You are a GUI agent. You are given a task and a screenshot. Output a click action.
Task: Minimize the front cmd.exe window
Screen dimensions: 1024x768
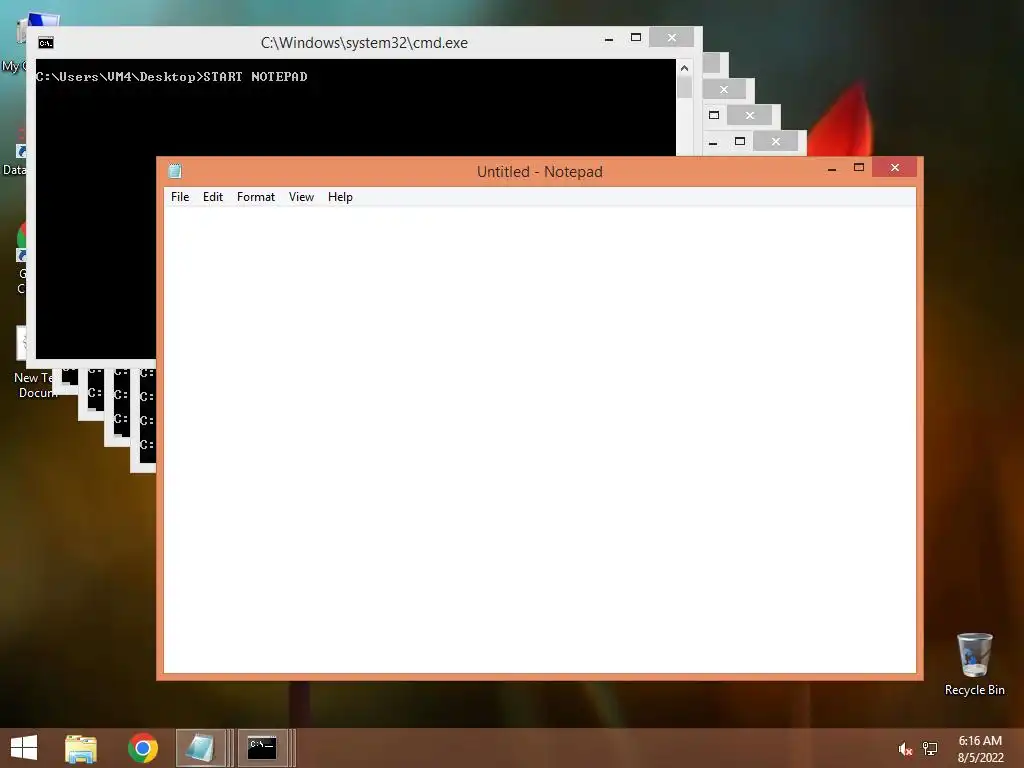609,39
